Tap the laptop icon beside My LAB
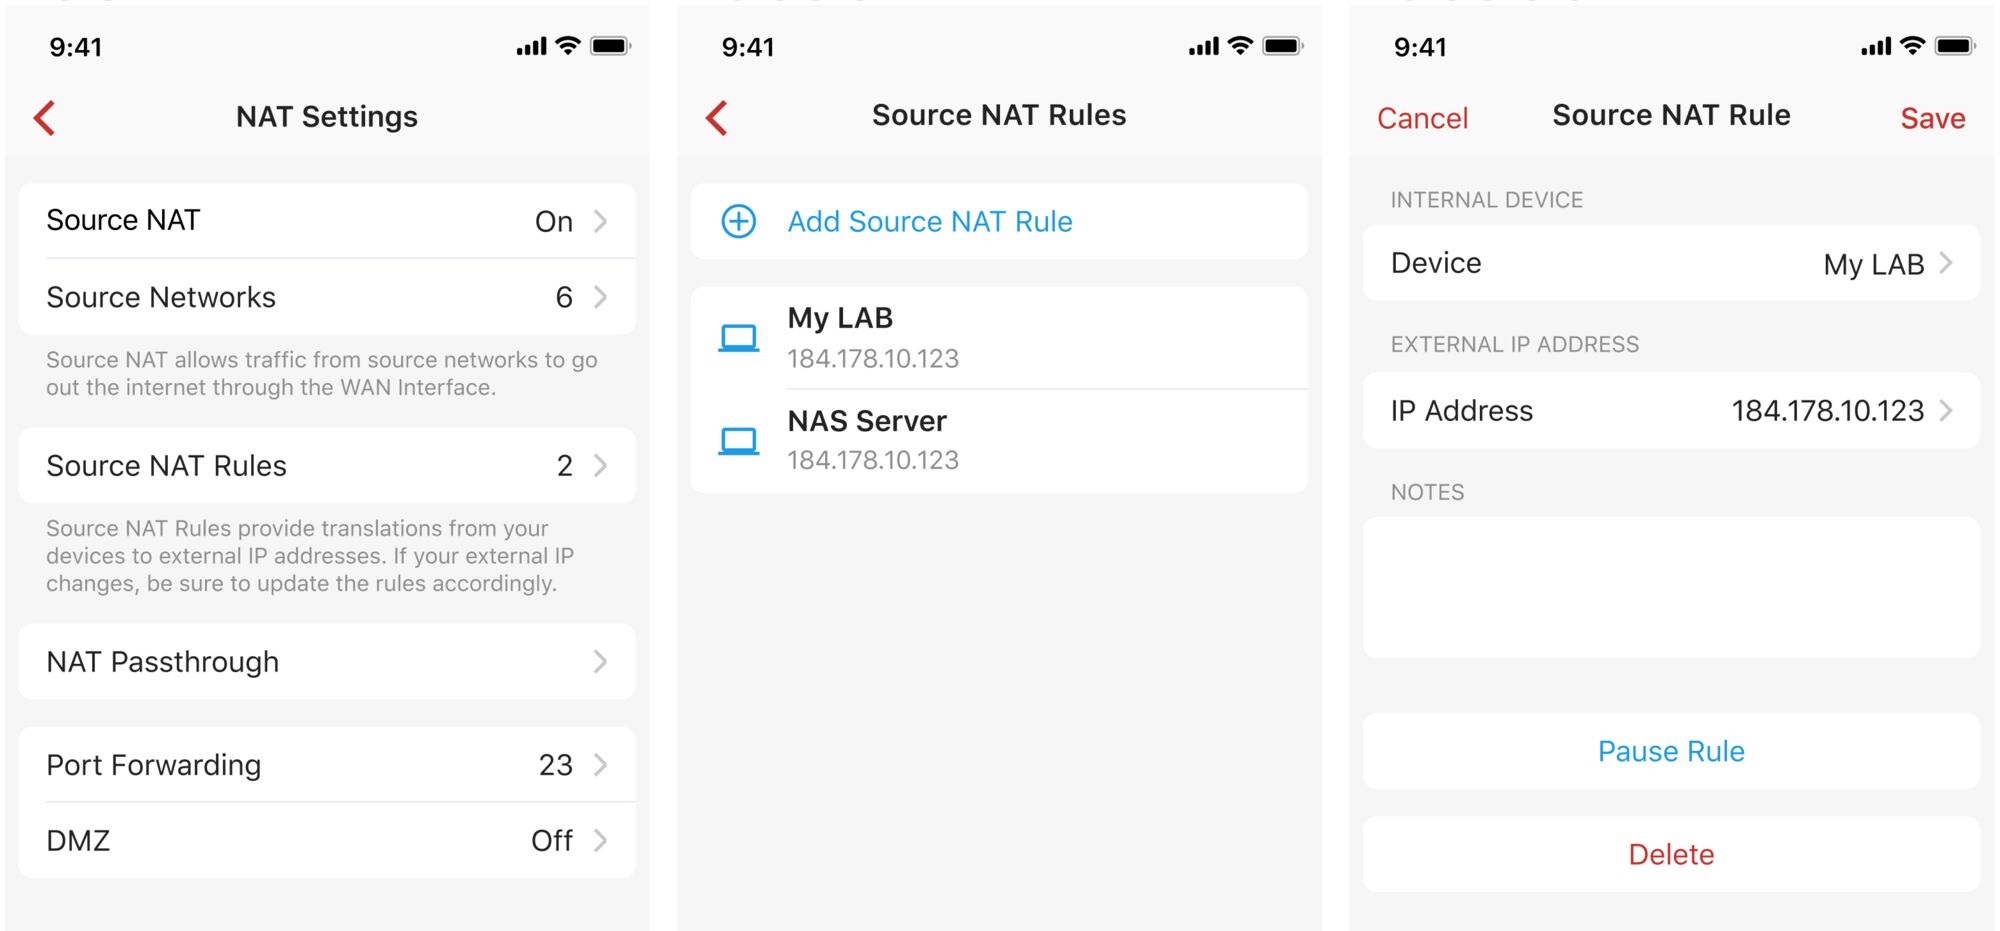2000x931 pixels. (x=739, y=338)
